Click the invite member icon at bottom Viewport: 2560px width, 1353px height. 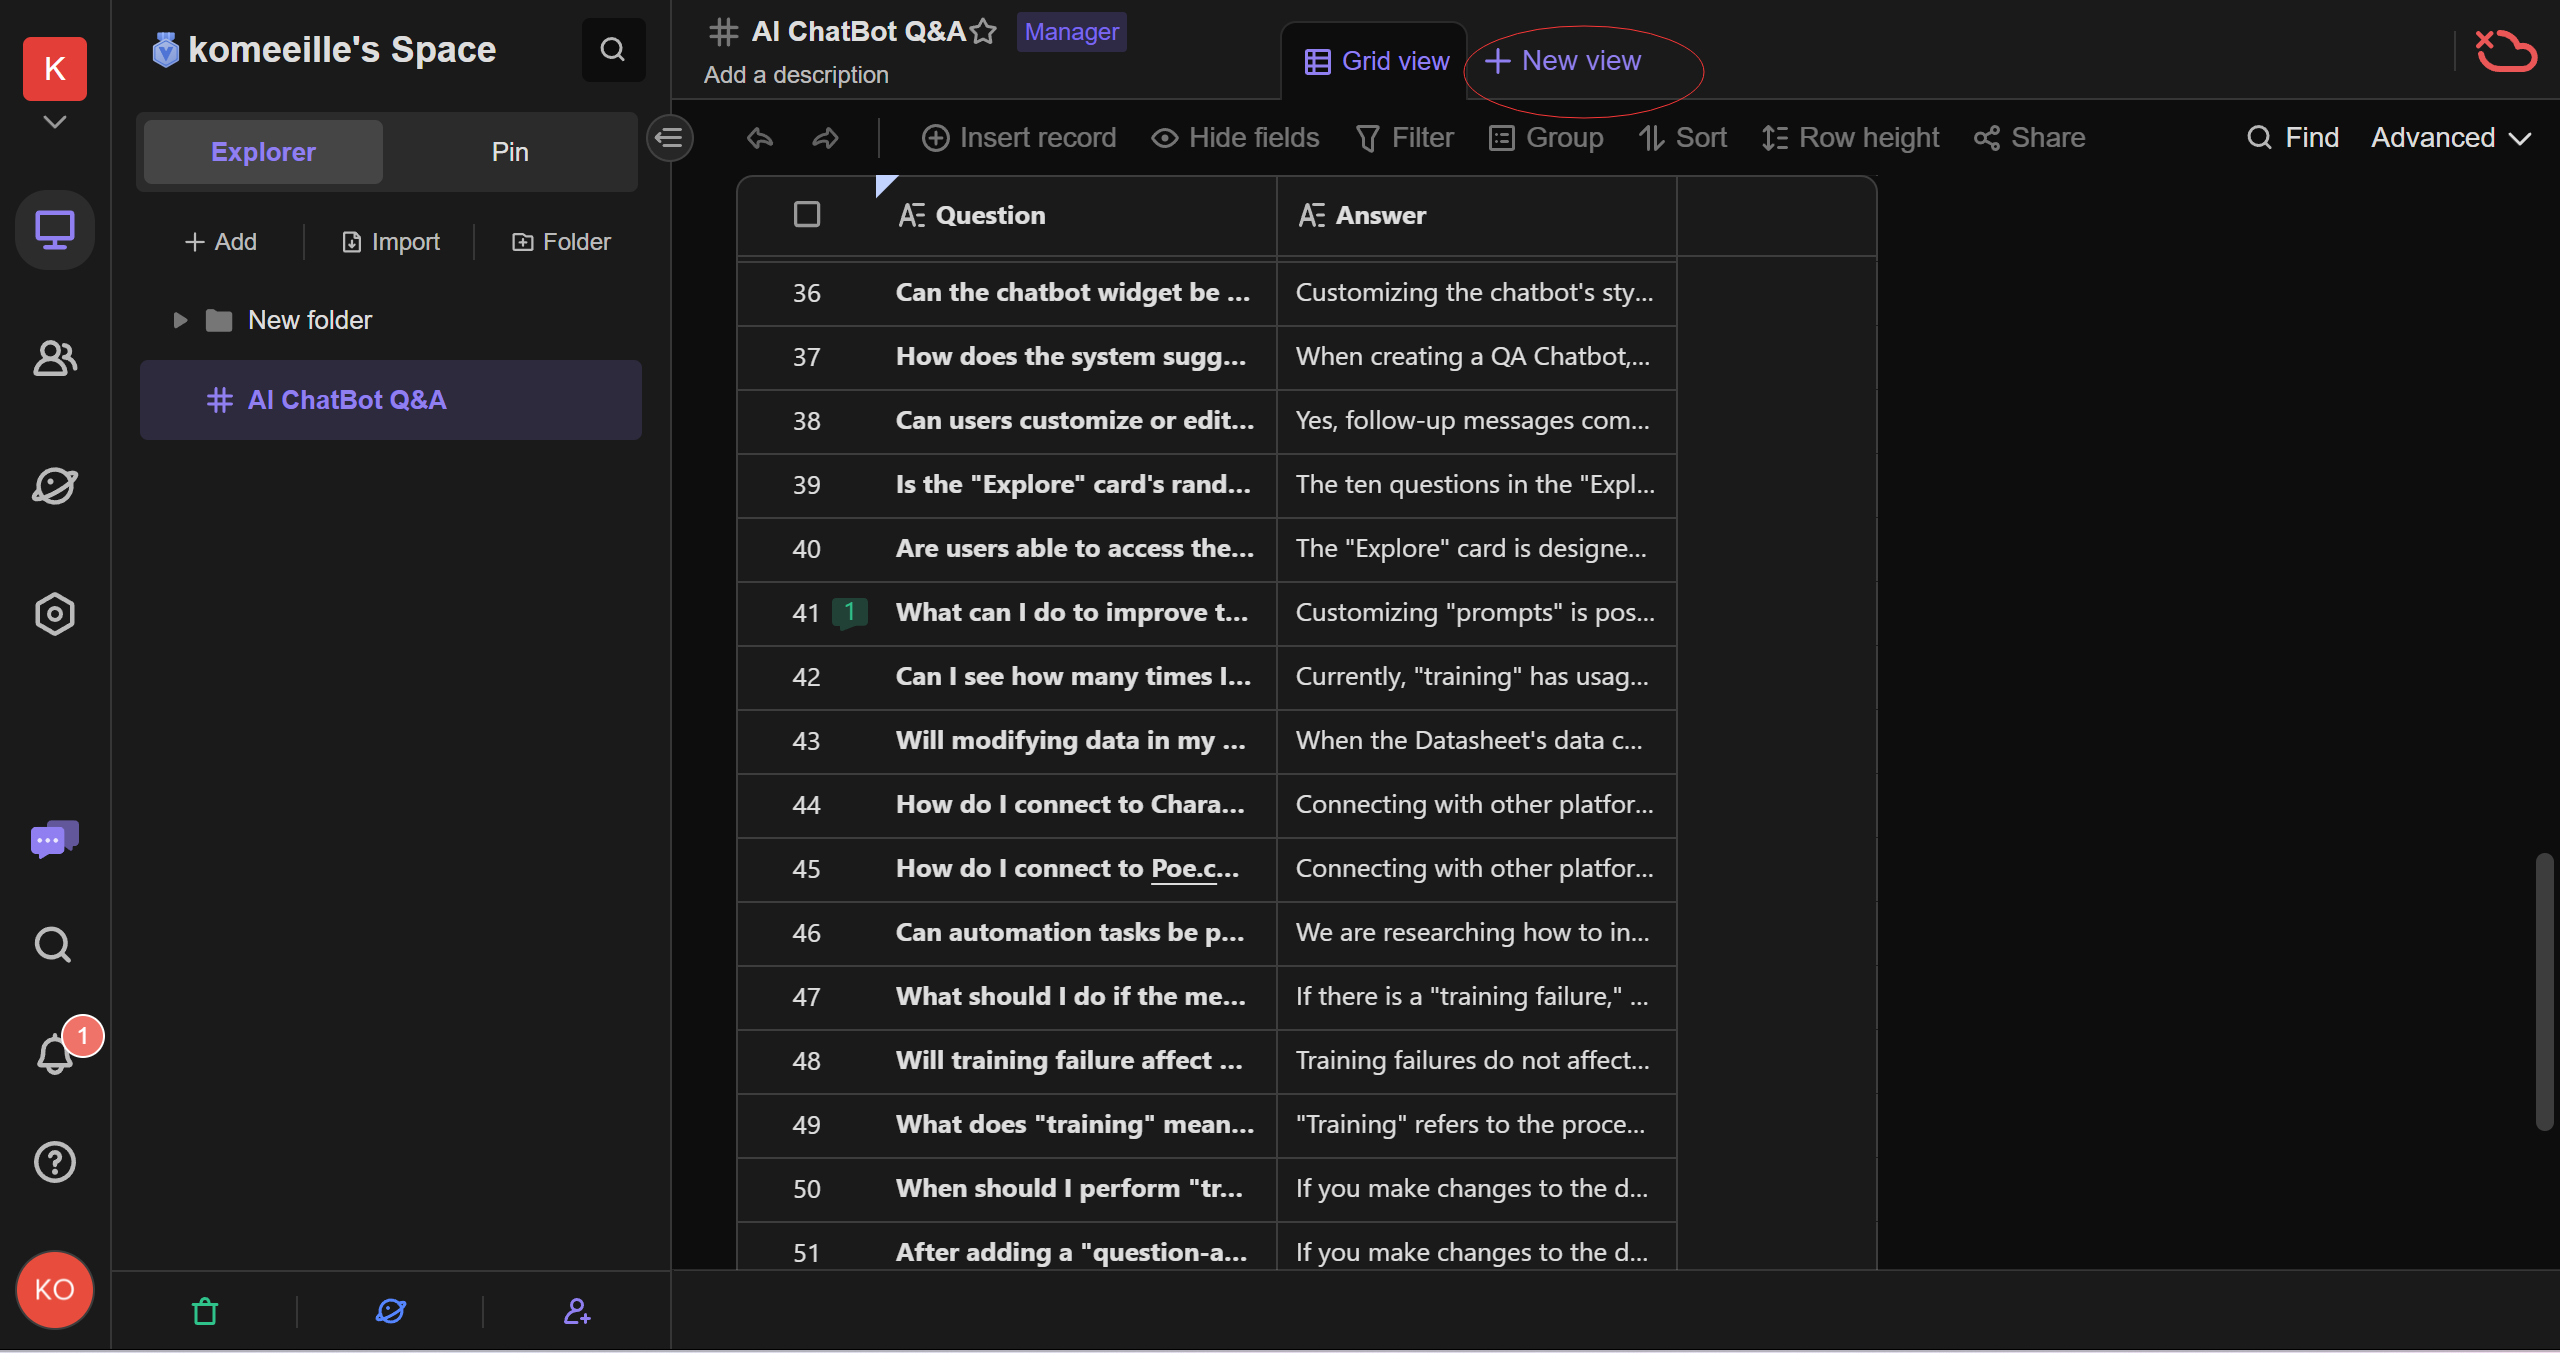pyautogui.click(x=577, y=1311)
